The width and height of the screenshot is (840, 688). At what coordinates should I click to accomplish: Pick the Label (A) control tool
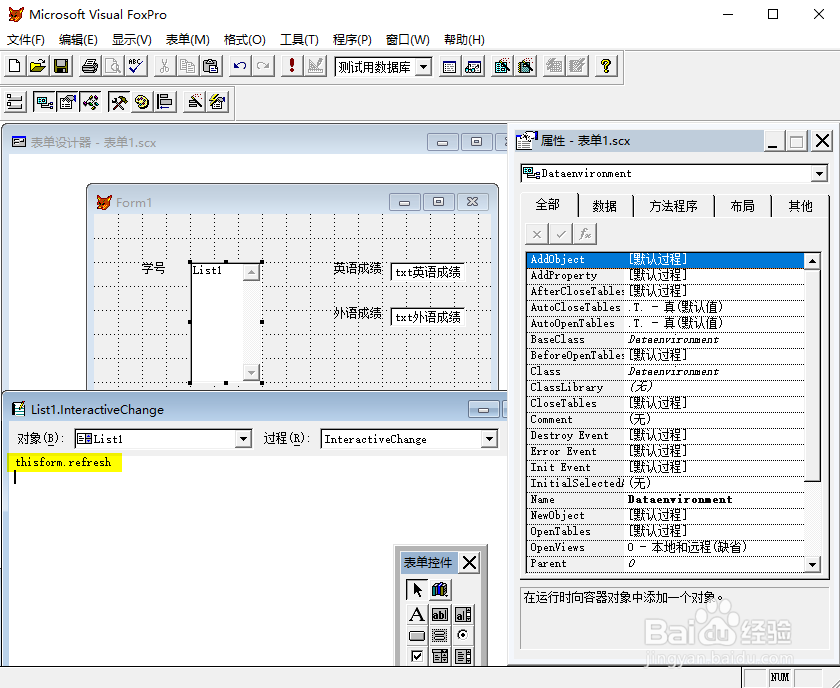pos(416,615)
